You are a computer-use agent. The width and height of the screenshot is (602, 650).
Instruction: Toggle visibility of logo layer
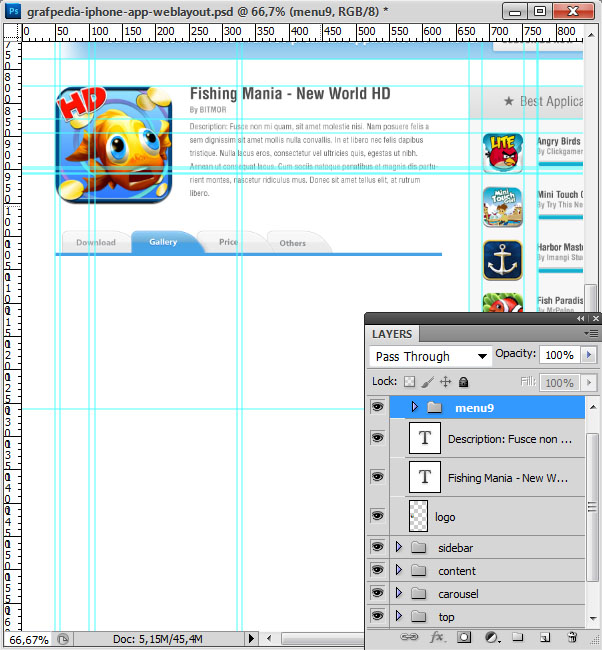point(377,516)
